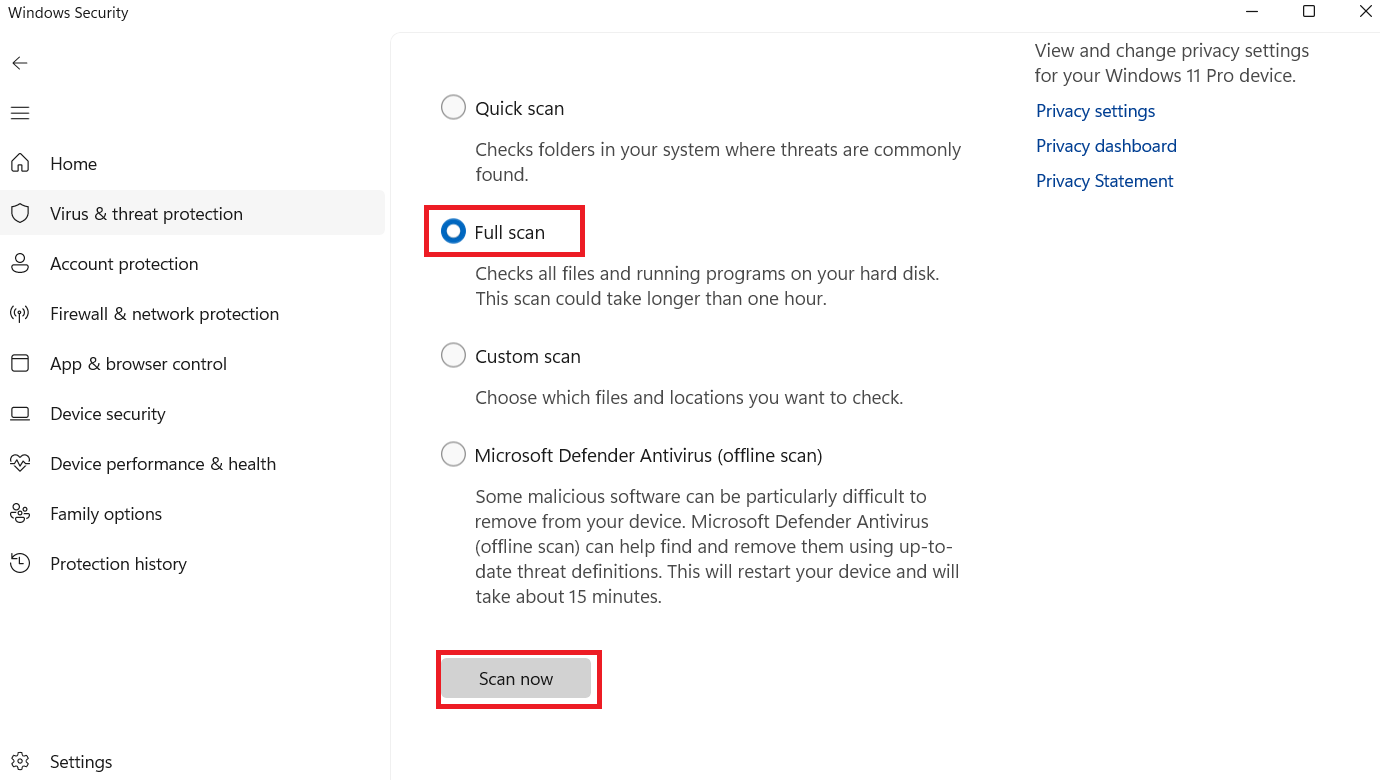Click 'View and change privacy settings' text
The height and width of the screenshot is (780, 1380).
click(x=1172, y=63)
